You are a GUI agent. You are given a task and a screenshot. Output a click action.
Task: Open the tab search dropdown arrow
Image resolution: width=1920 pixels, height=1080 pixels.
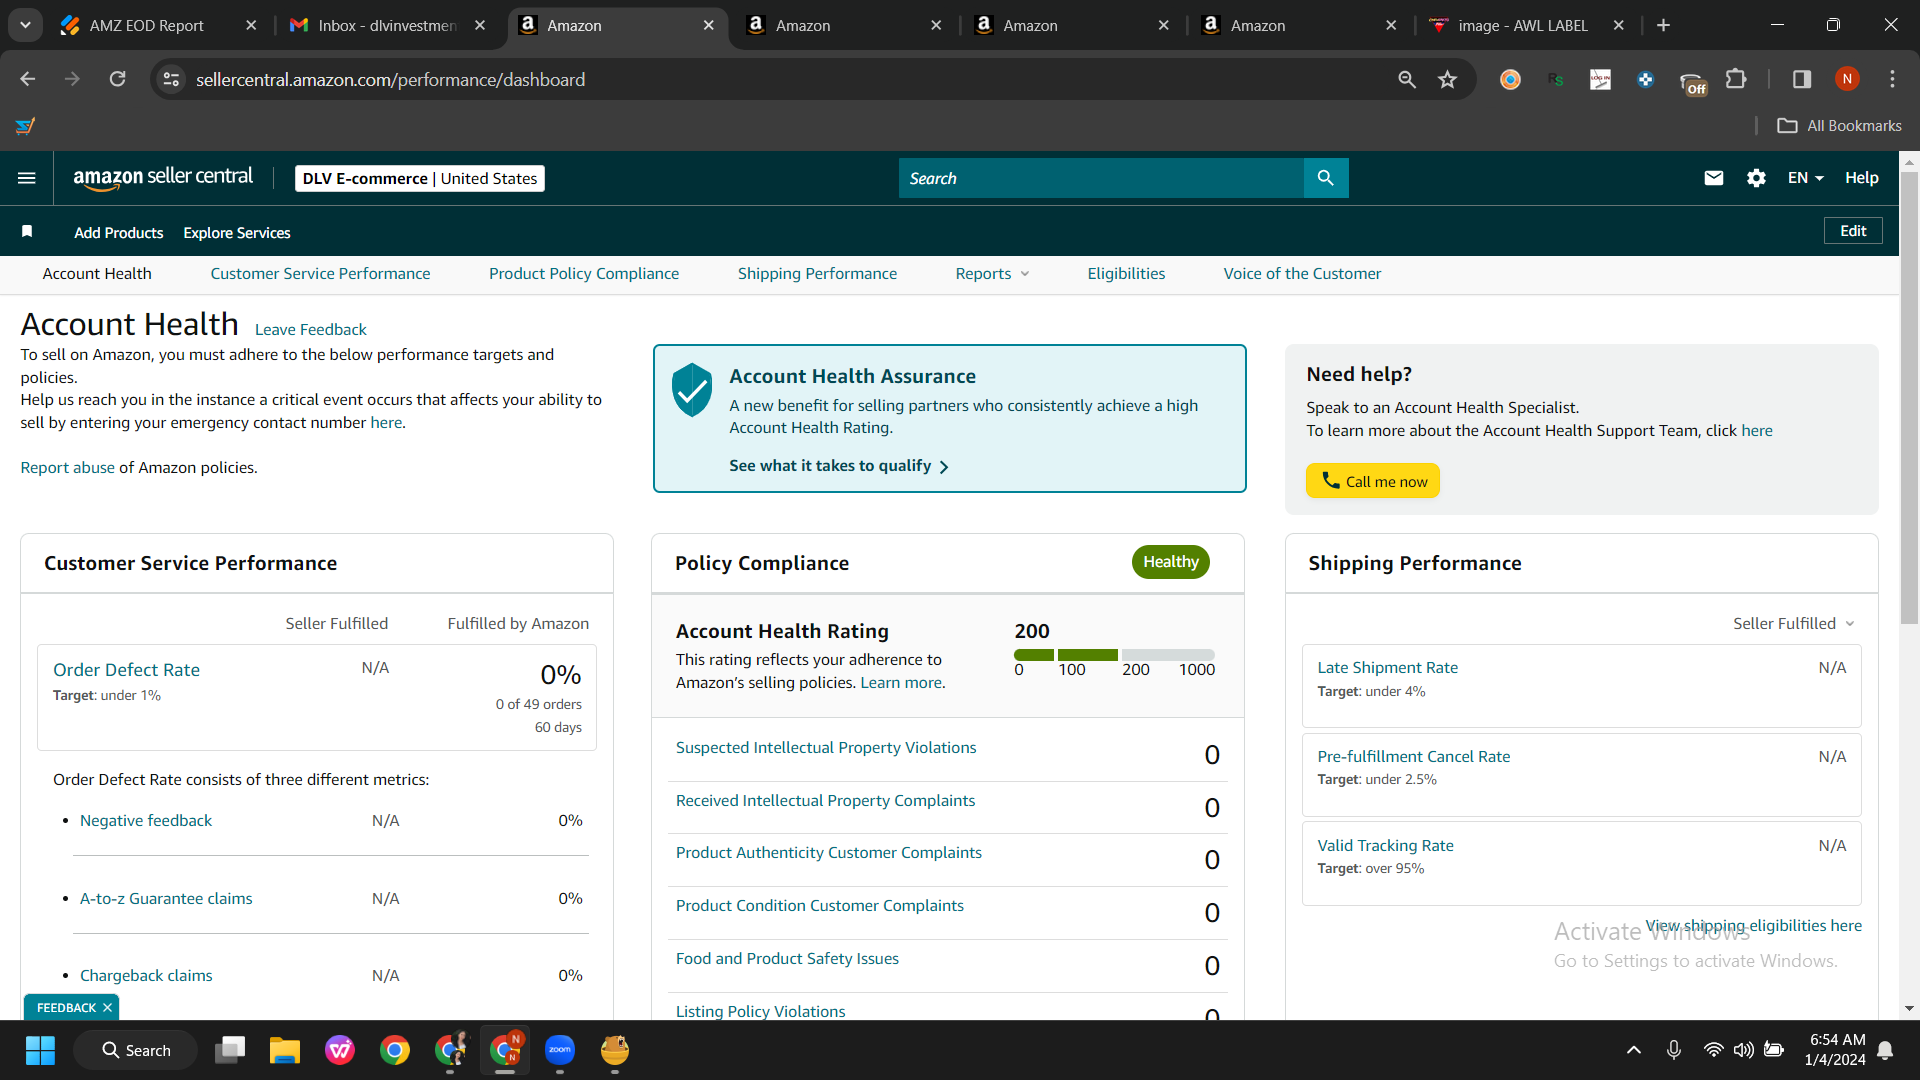[x=25, y=25]
